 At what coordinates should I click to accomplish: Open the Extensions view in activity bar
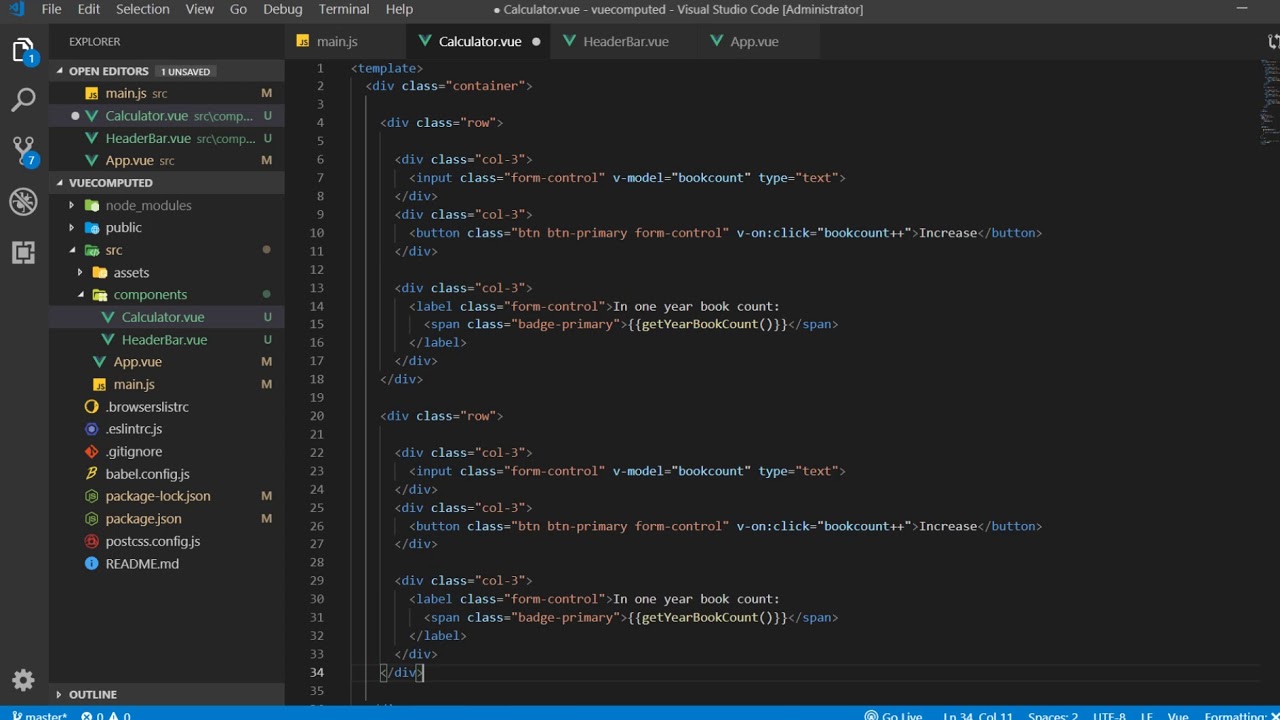tap(23, 252)
